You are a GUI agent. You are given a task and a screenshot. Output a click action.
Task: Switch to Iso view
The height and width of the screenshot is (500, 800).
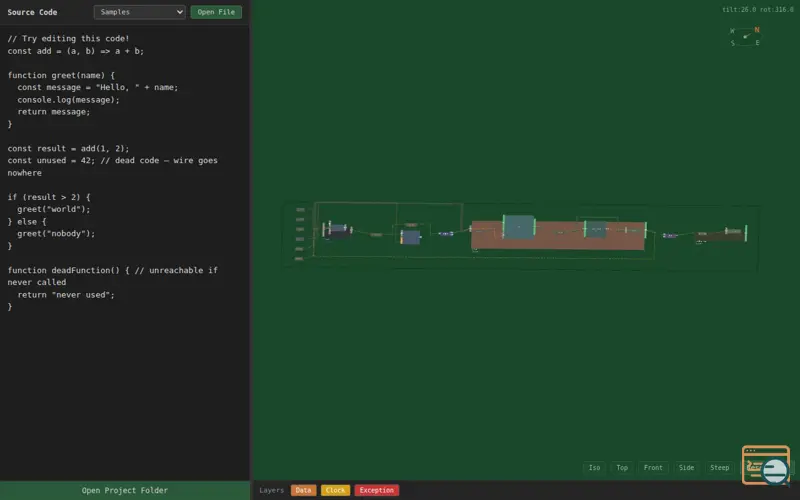coord(594,467)
